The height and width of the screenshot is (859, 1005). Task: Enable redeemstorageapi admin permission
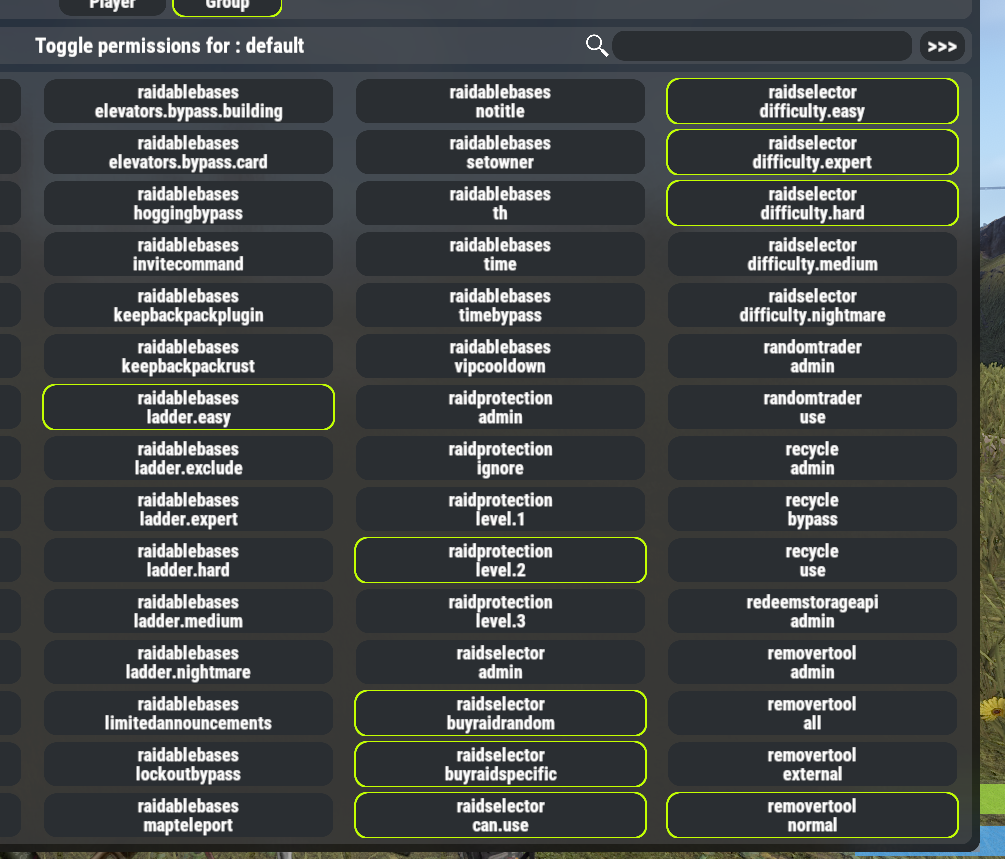click(x=812, y=611)
